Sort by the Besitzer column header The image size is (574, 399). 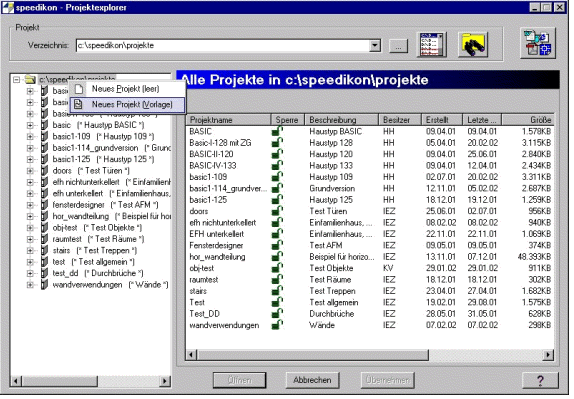[399, 120]
